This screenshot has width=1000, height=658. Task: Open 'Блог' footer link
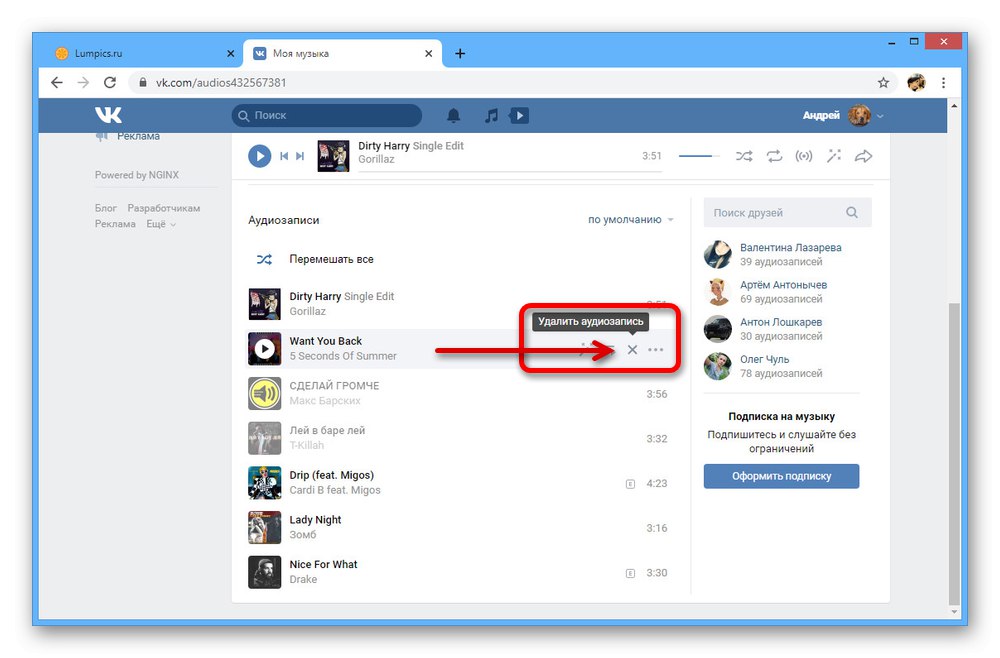tap(106, 208)
